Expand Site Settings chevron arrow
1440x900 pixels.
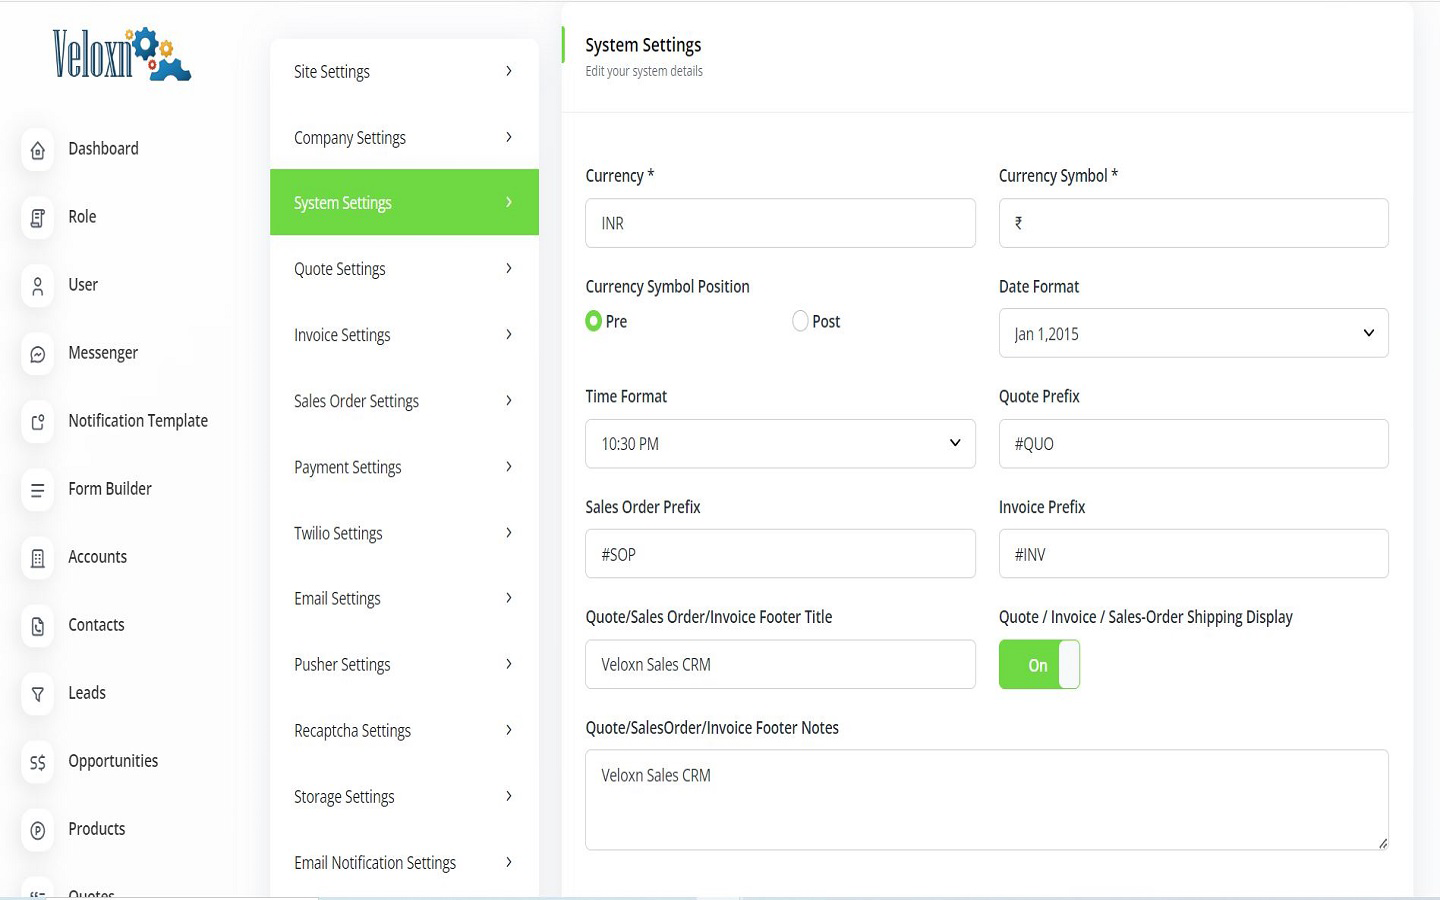click(509, 71)
